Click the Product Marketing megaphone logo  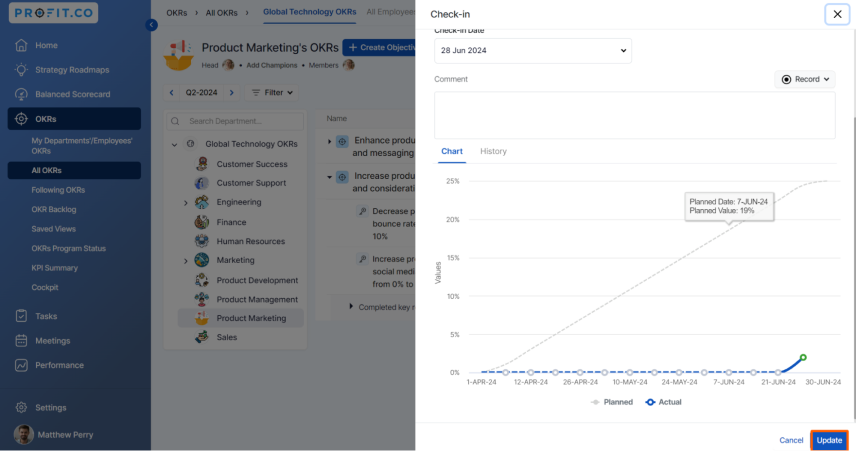pos(179,55)
